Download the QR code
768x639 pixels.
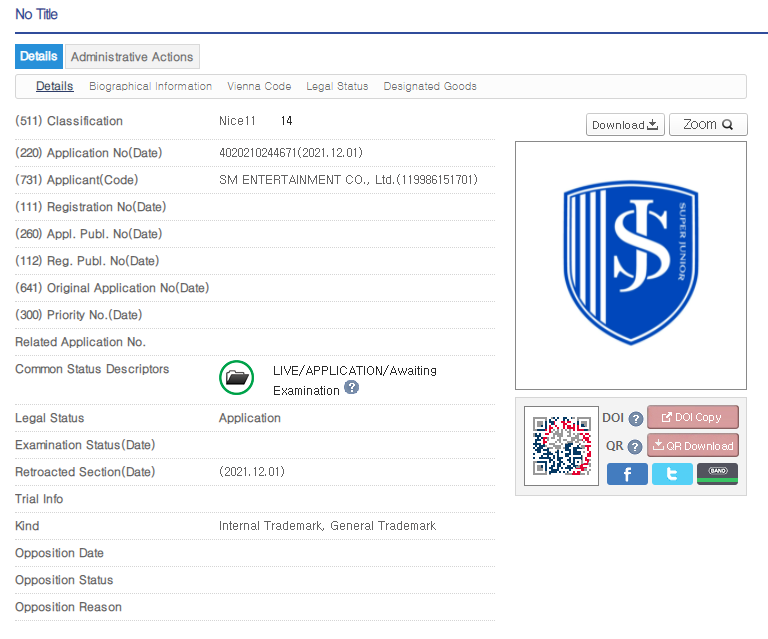pos(693,446)
